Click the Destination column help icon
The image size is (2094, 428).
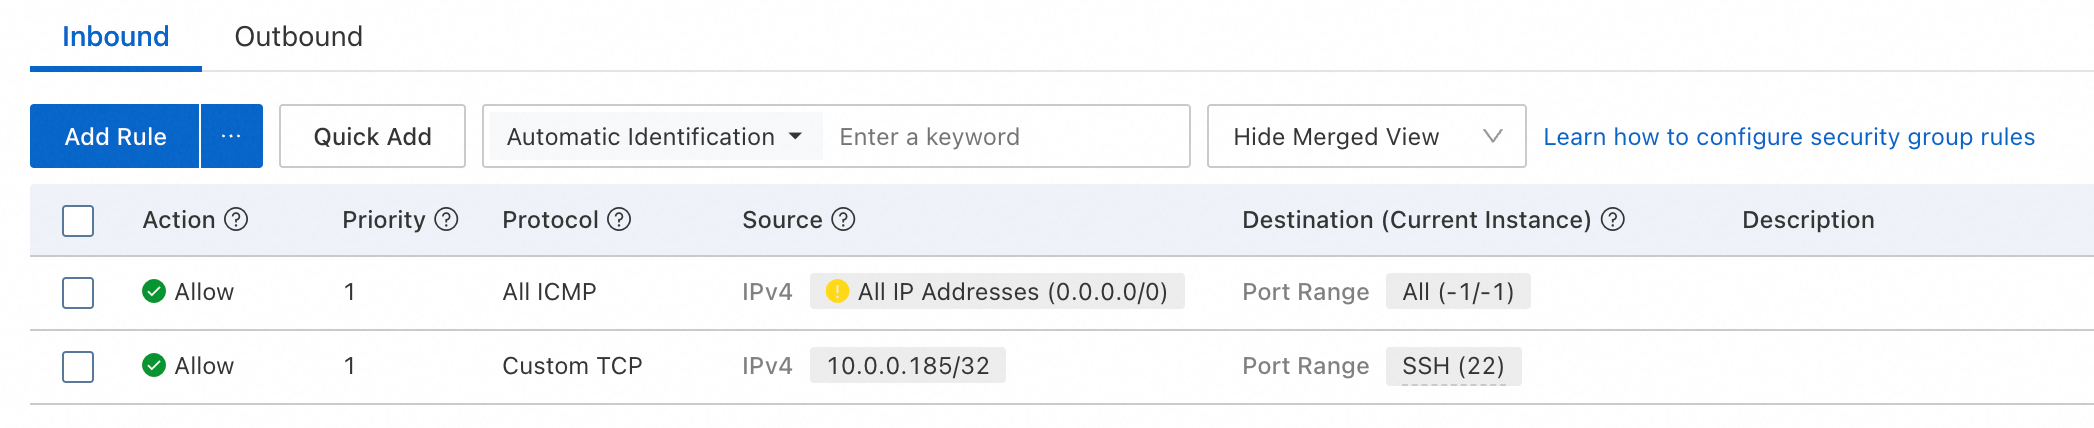[1613, 220]
